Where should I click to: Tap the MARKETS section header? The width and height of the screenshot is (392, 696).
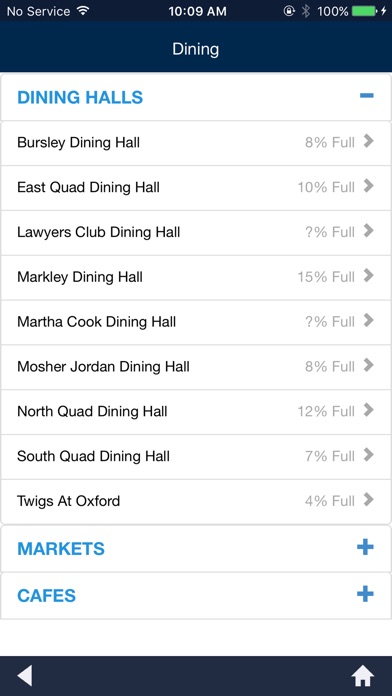coord(196,549)
